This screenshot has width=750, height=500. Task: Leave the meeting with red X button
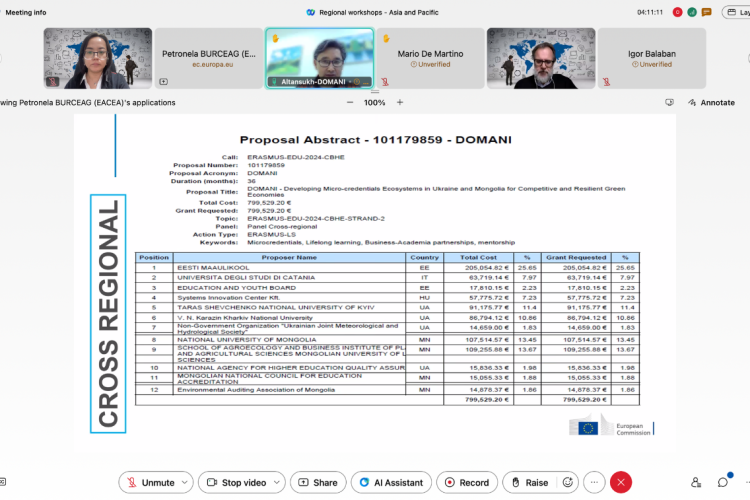click(621, 482)
